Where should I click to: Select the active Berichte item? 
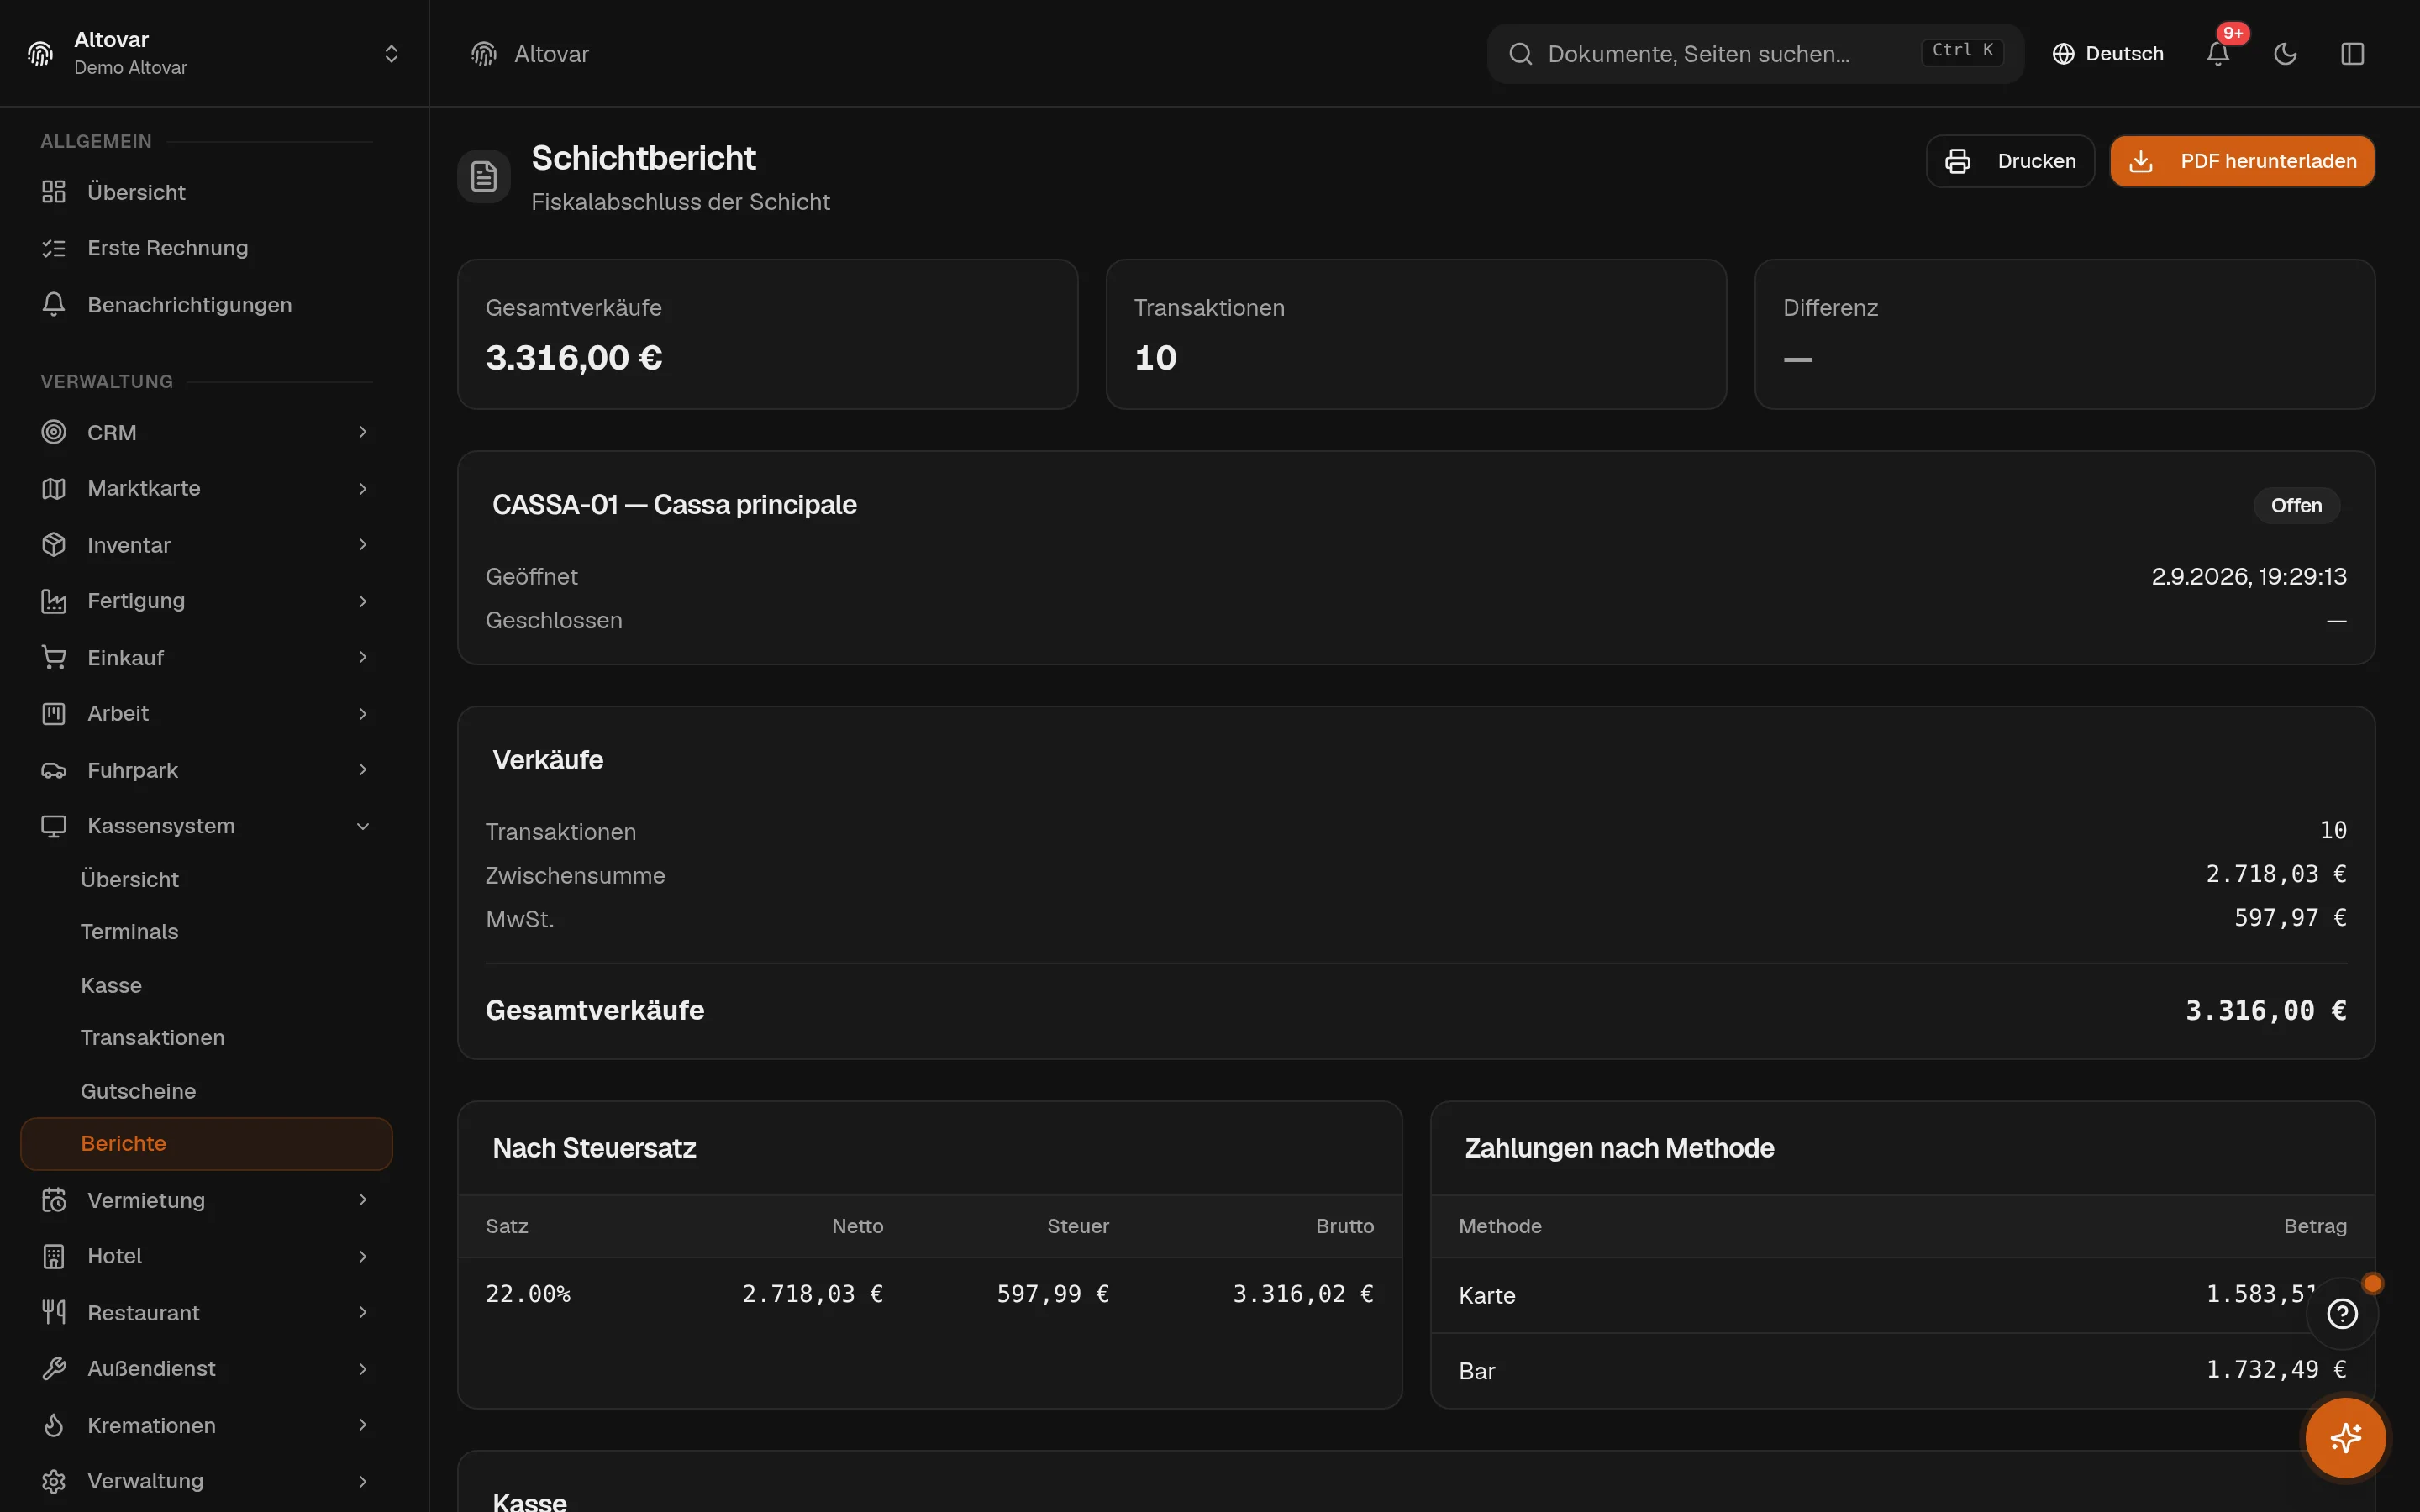pyautogui.click(x=206, y=1144)
